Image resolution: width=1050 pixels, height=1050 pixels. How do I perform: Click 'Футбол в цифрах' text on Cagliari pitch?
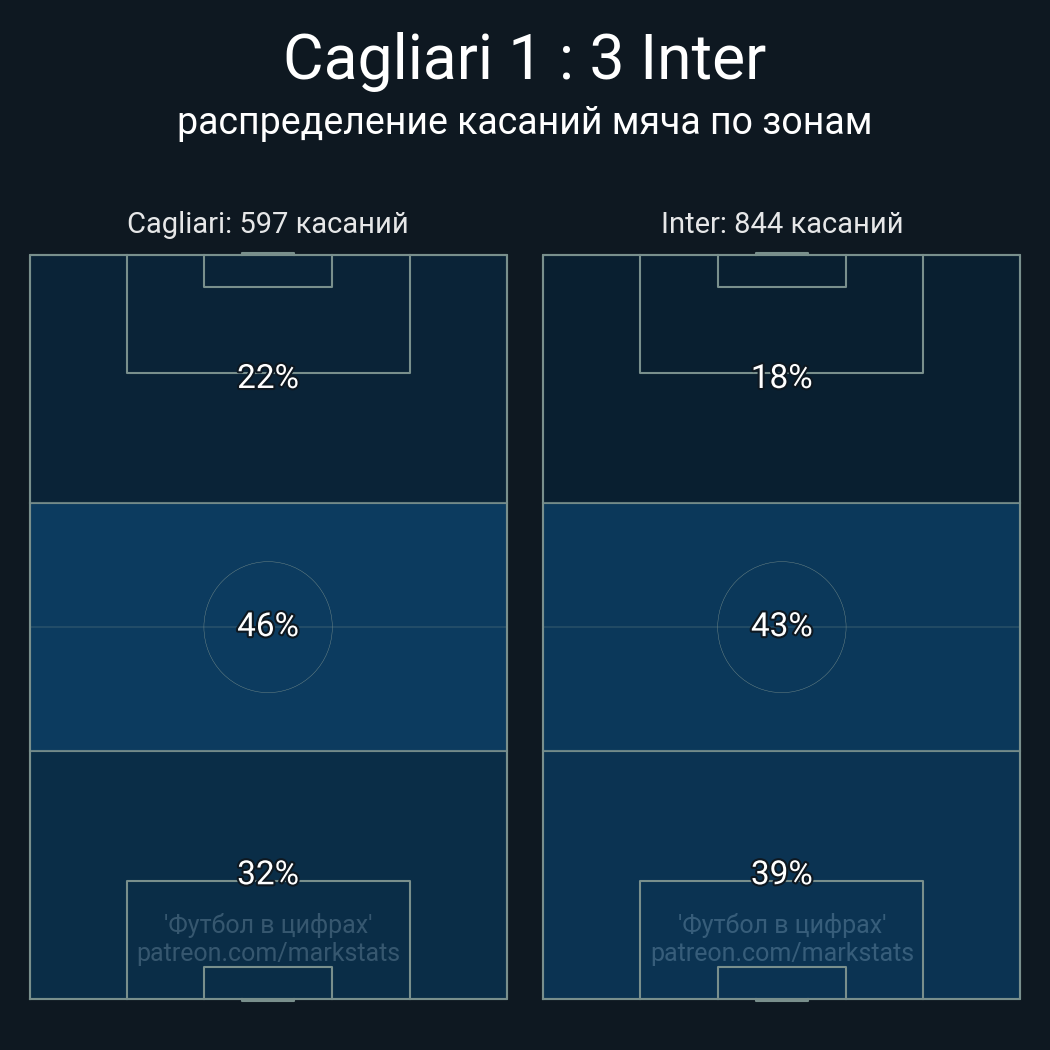point(268,924)
